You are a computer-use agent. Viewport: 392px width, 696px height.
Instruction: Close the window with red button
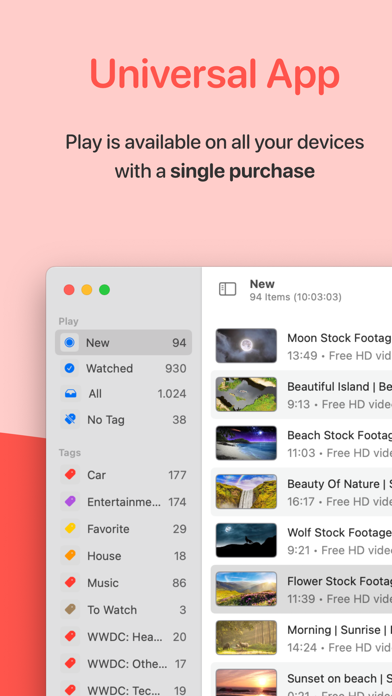pos(69,290)
